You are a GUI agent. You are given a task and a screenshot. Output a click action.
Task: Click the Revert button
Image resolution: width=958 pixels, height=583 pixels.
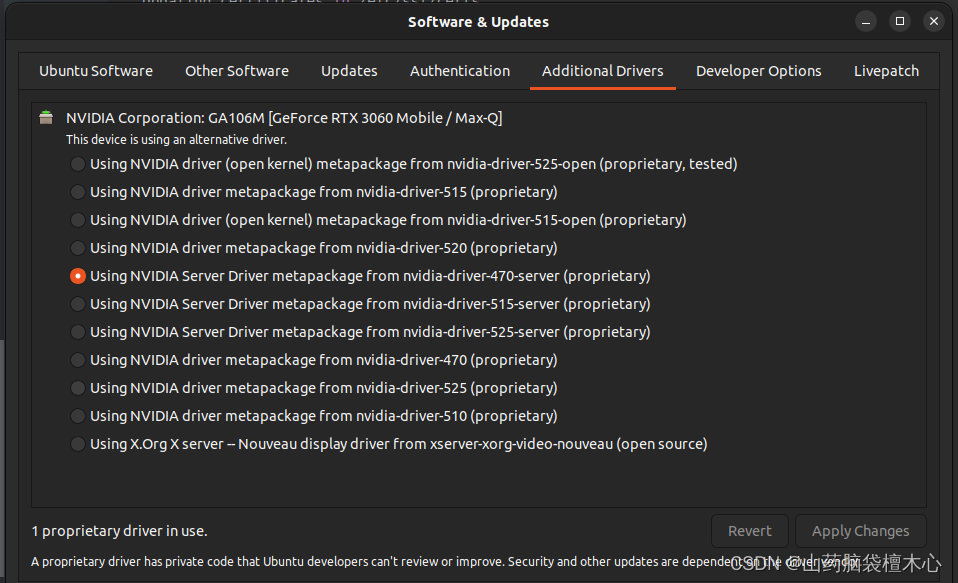(750, 531)
